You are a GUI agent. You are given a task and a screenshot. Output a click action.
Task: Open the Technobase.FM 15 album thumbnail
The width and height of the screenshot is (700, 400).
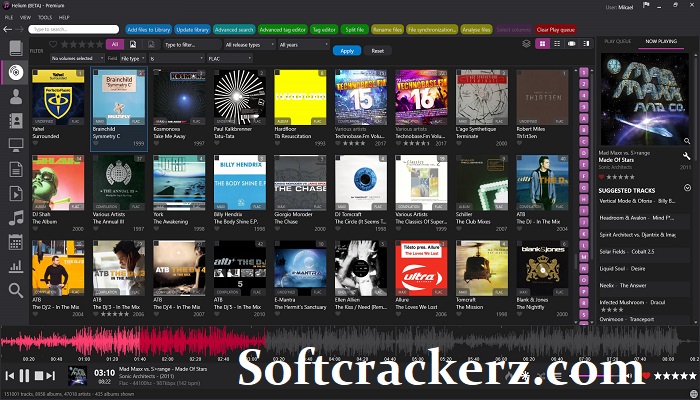tap(361, 97)
